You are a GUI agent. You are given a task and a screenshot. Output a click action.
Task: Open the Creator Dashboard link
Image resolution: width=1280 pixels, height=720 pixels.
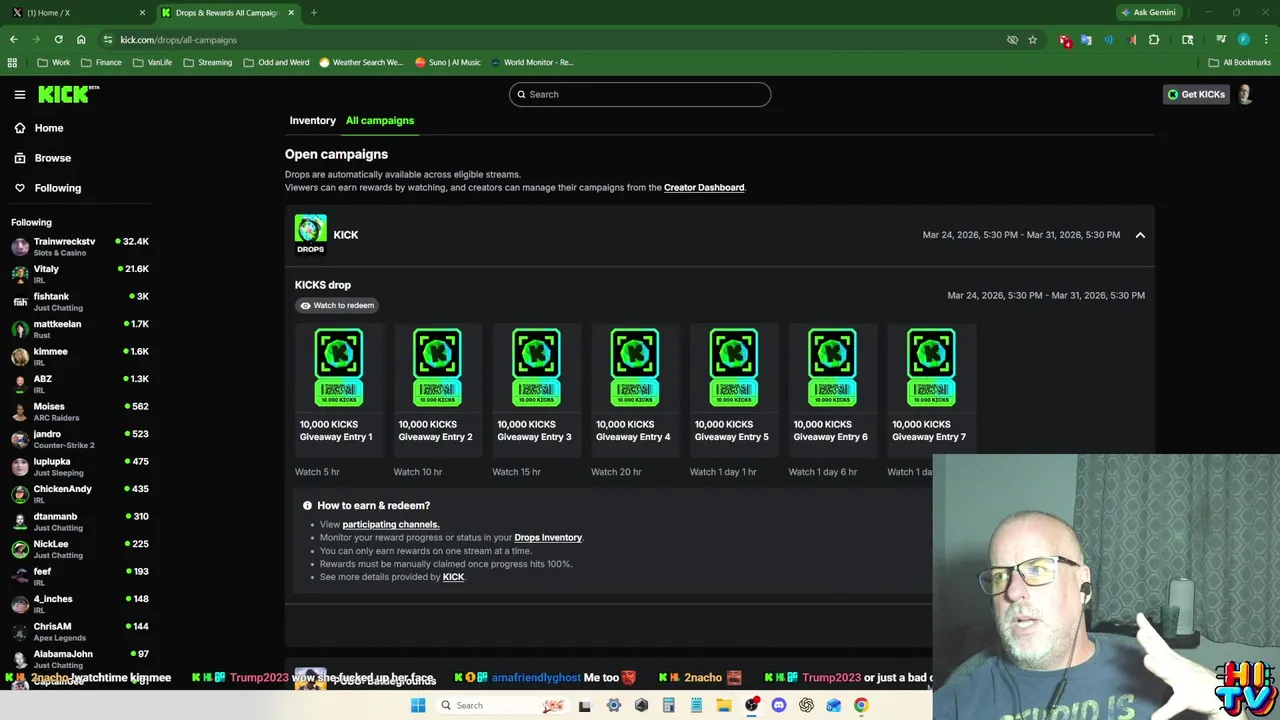[704, 187]
